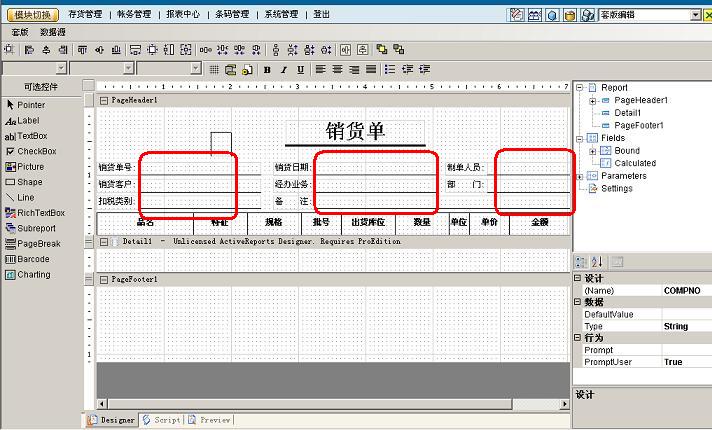Select the Picture control tool

pos(30,167)
